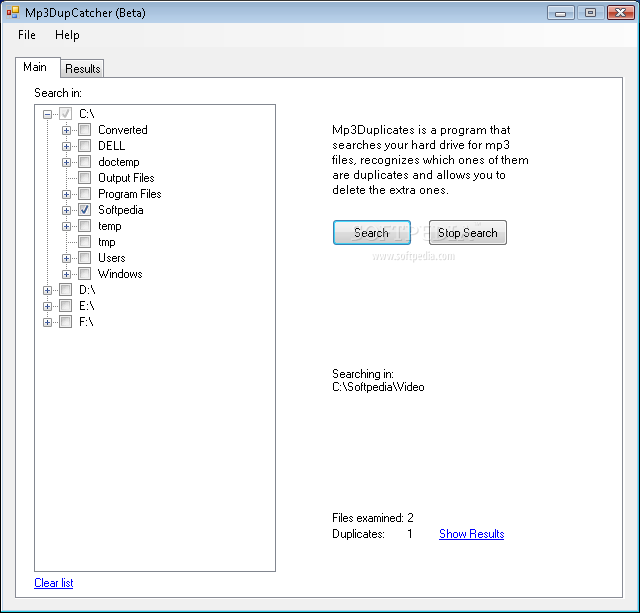Select the doctemp folder label
This screenshot has width=640, height=613.
[119, 162]
